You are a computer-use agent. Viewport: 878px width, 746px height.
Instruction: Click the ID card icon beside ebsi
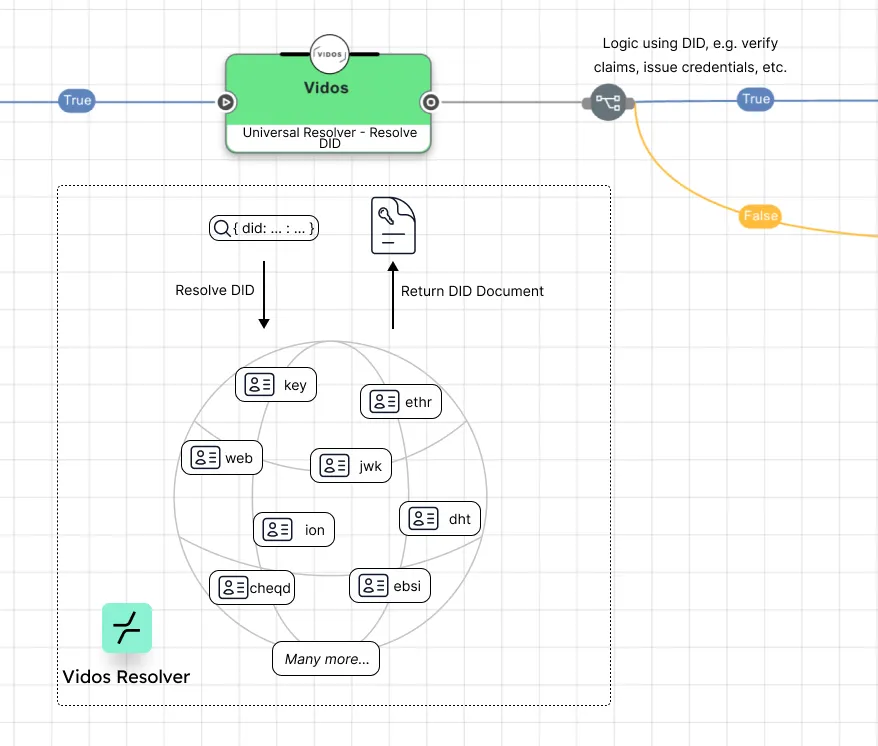coord(373,585)
